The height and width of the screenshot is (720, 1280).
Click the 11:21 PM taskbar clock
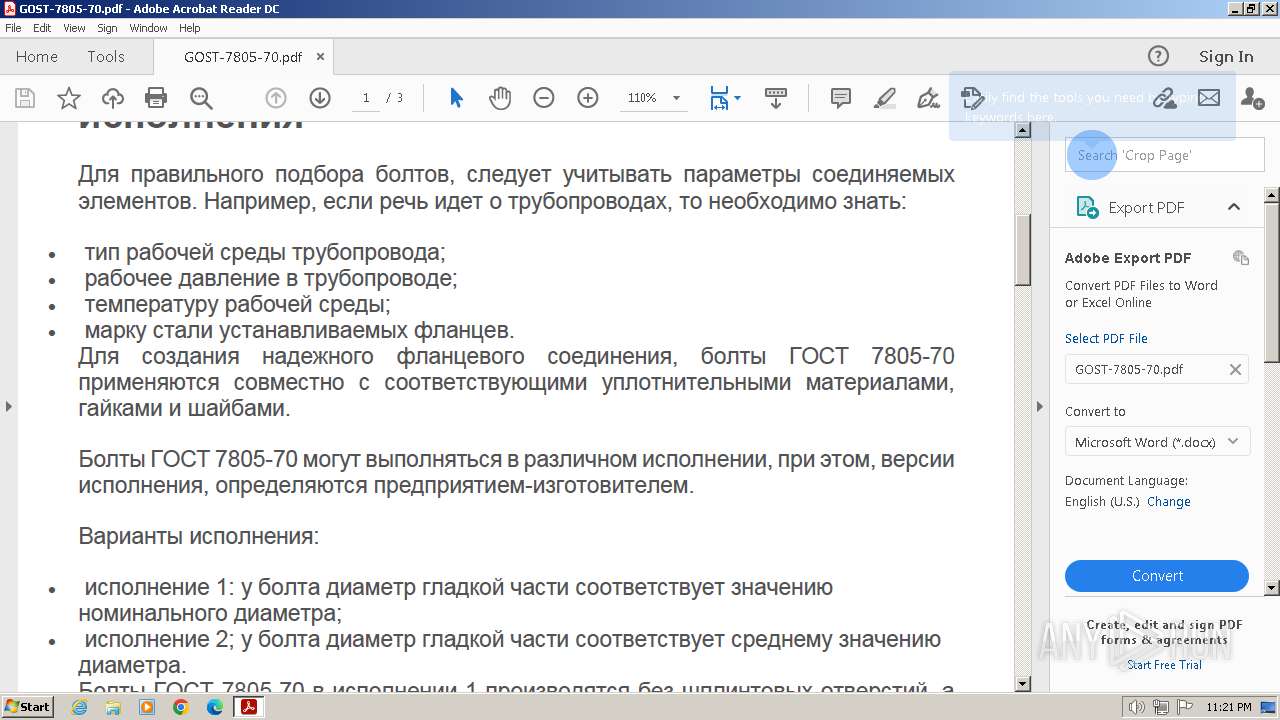click(x=1228, y=708)
